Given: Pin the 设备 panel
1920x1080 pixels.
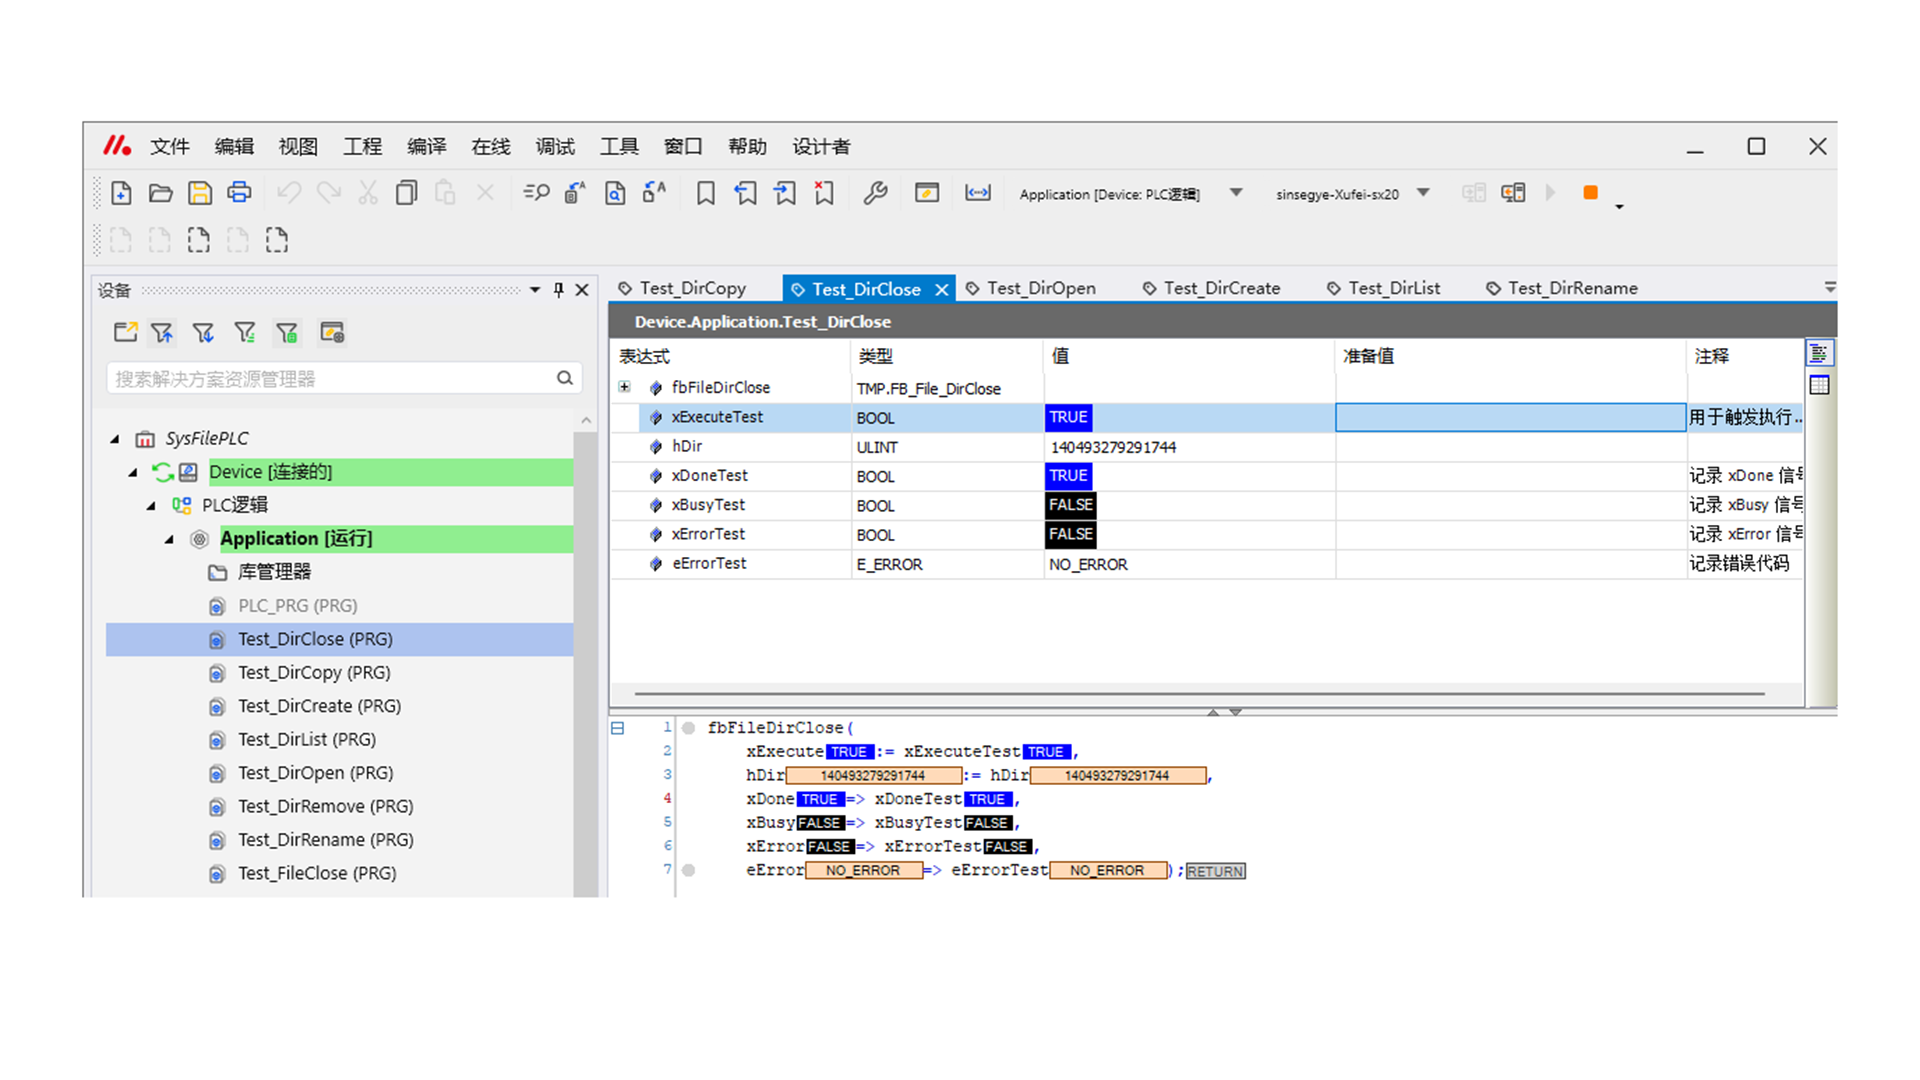Looking at the screenshot, I should [x=559, y=290].
